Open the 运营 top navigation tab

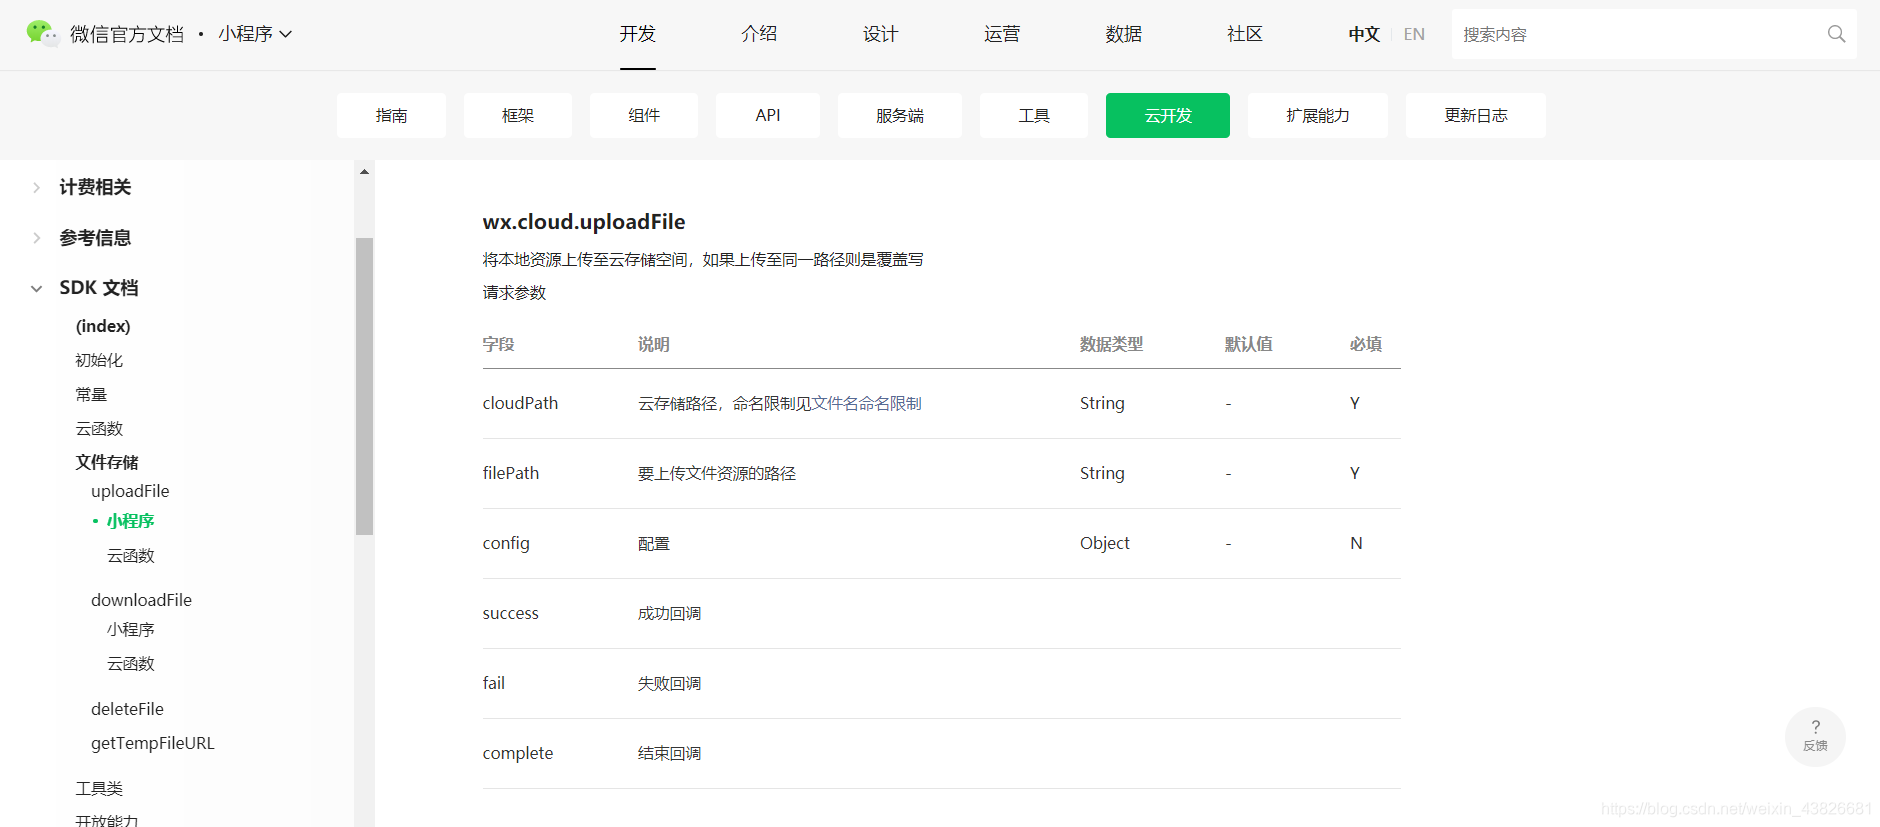coord(1002,34)
